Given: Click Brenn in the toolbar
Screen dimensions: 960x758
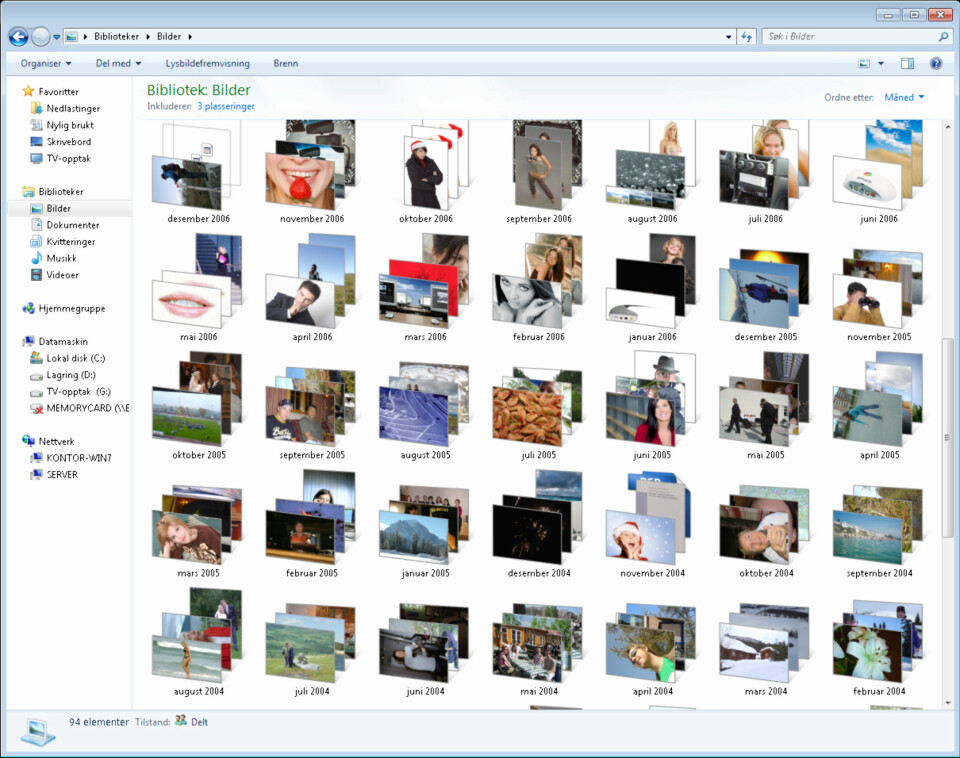Looking at the screenshot, I should coord(286,63).
